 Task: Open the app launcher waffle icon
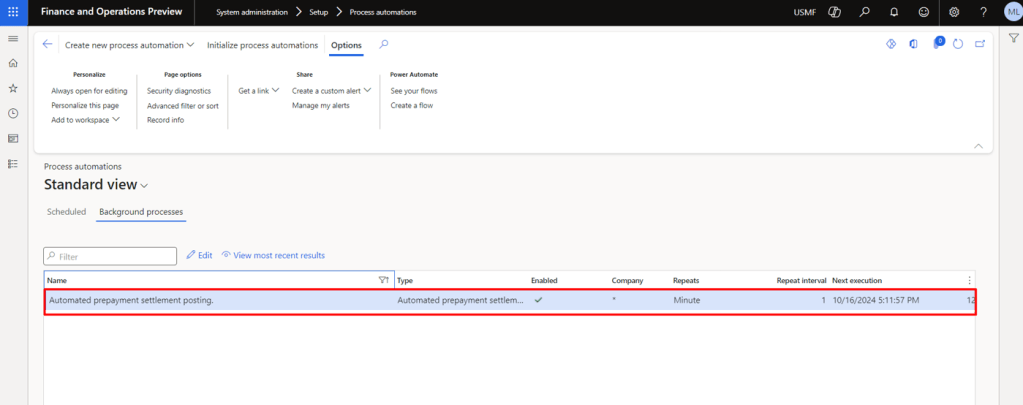[x=13, y=12]
